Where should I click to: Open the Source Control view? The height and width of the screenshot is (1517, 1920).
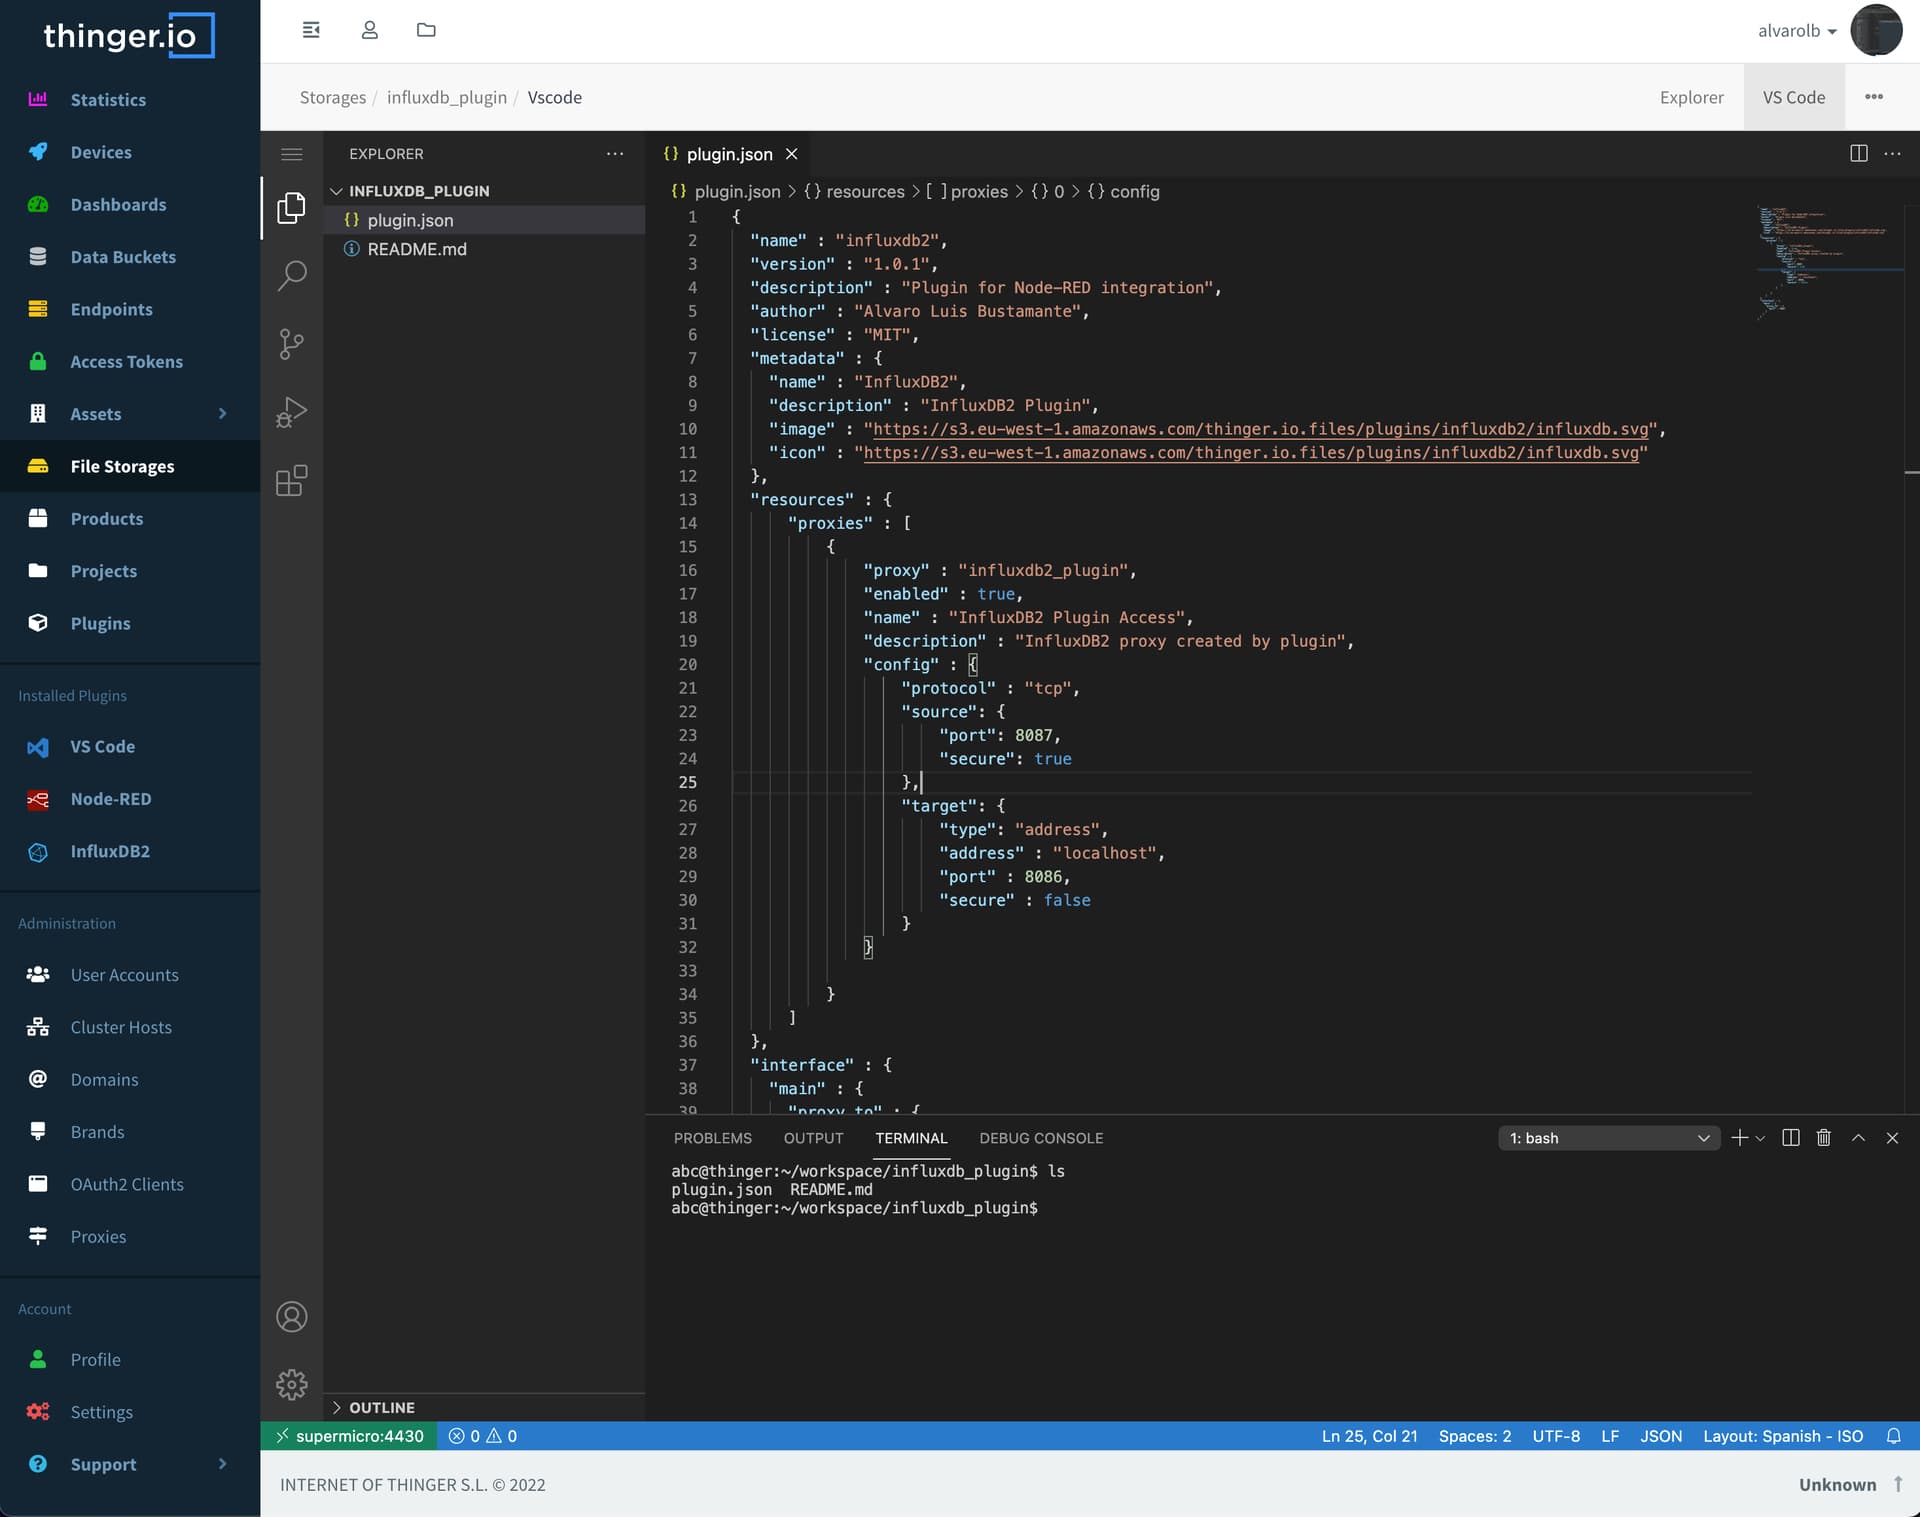(x=291, y=344)
